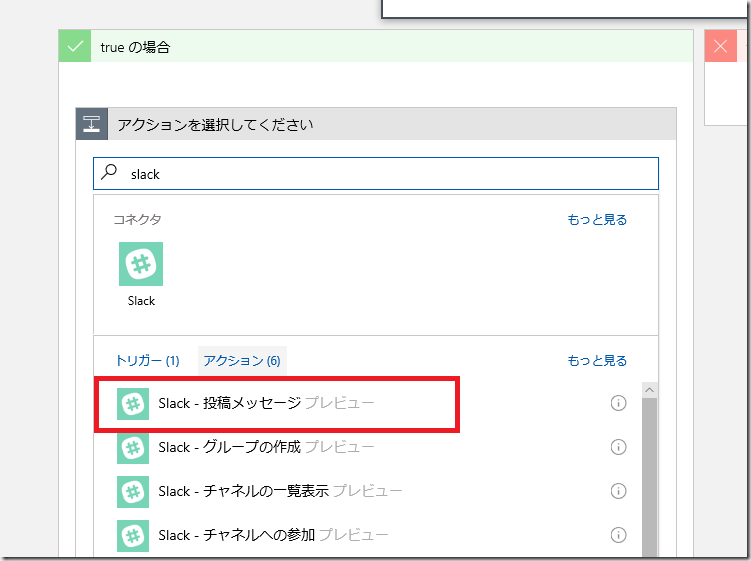The width and height of the screenshot is (751, 561).
Task: Click the actions list scrollbar thumb
Action: pyautogui.click(x=649, y=477)
